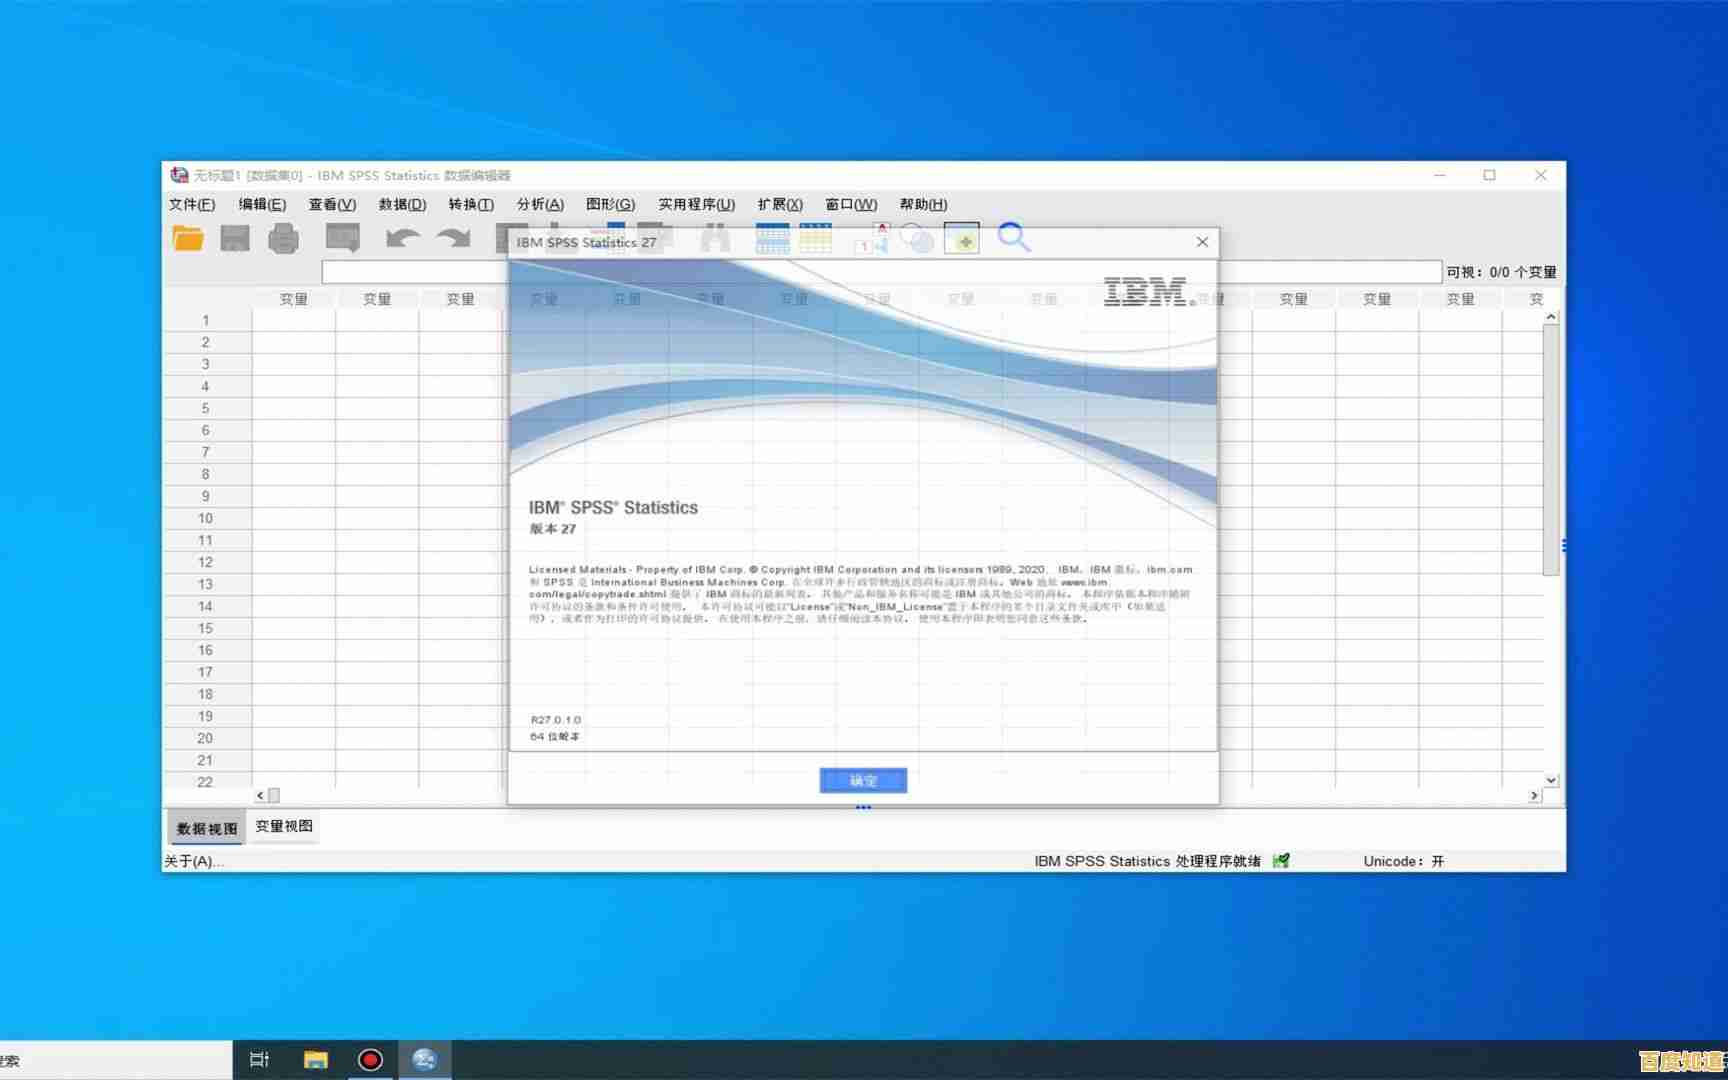Open the recall recently used dialogs icon
The width and height of the screenshot is (1728, 1080).
341,239
